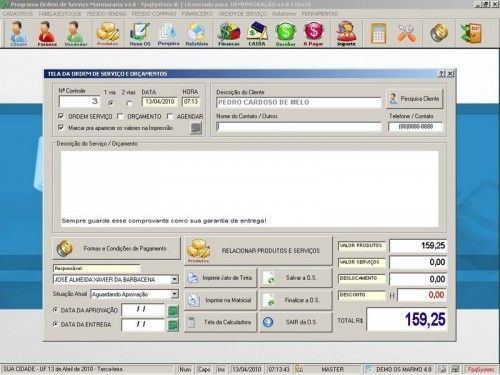The image size is (500, 375).
Task: Open the Vendedor toolbar icon
Action: 76,33
